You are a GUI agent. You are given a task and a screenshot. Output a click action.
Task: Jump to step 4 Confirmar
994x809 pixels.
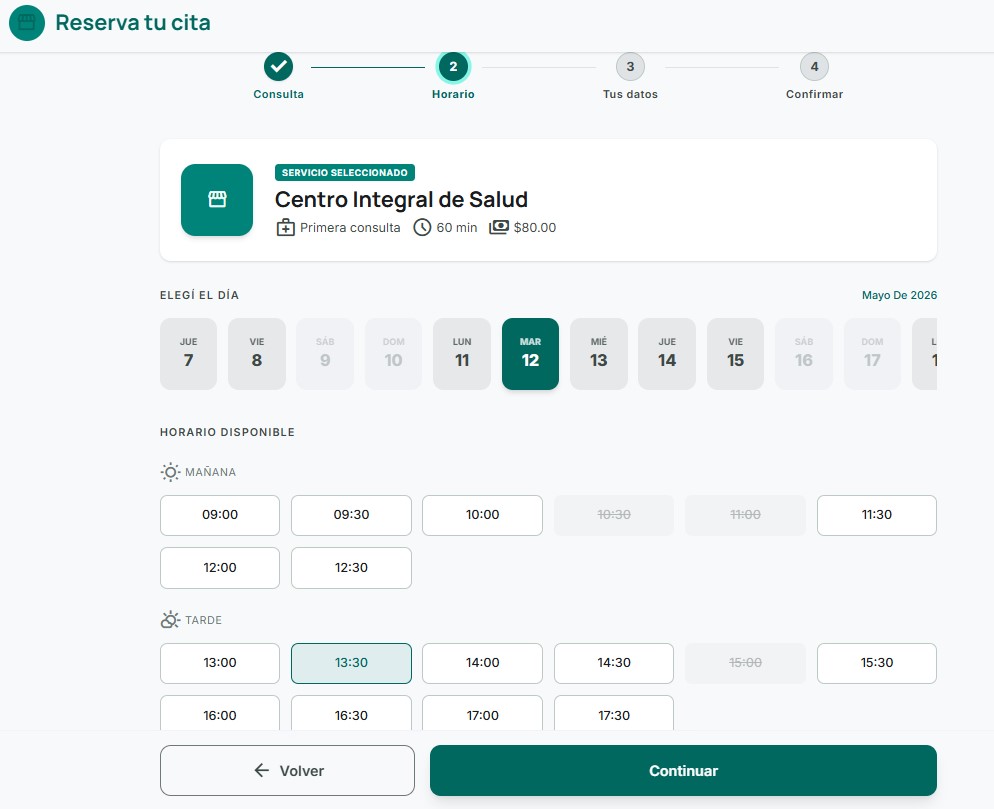[x=814, y=67]
